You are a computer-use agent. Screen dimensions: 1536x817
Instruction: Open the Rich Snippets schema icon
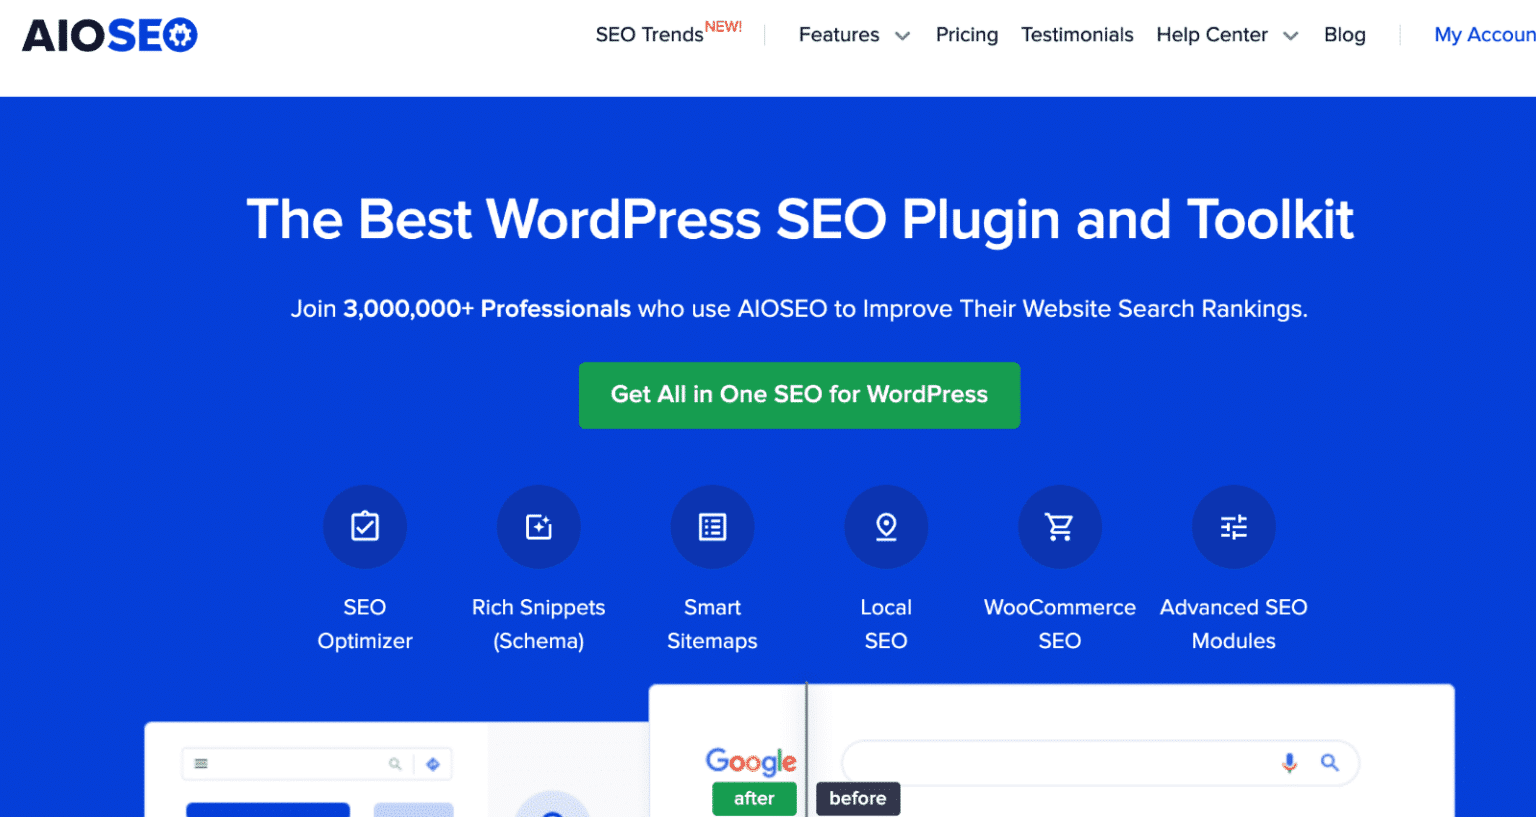[539, 527]
